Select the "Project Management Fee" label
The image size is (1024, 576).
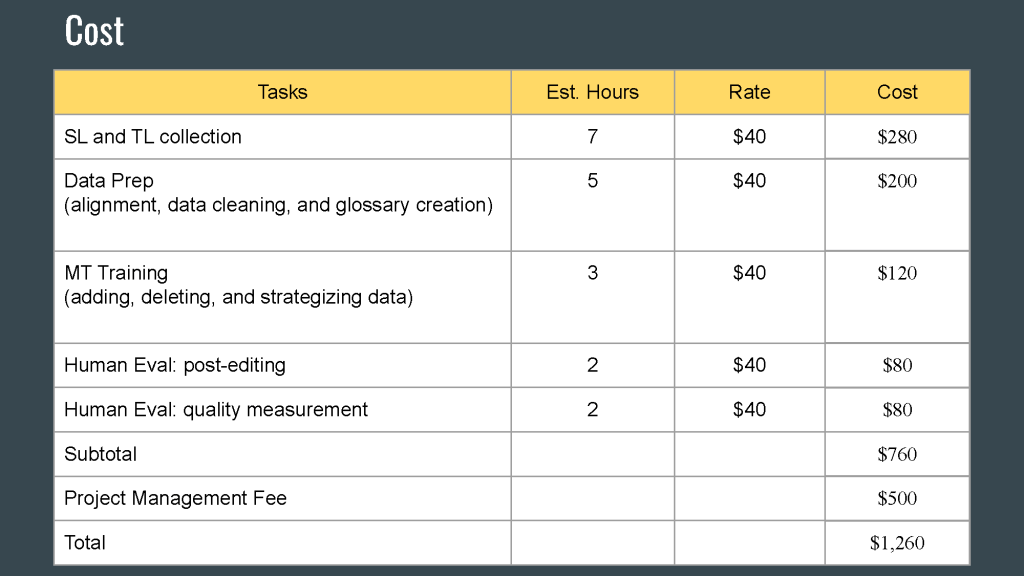175,498
